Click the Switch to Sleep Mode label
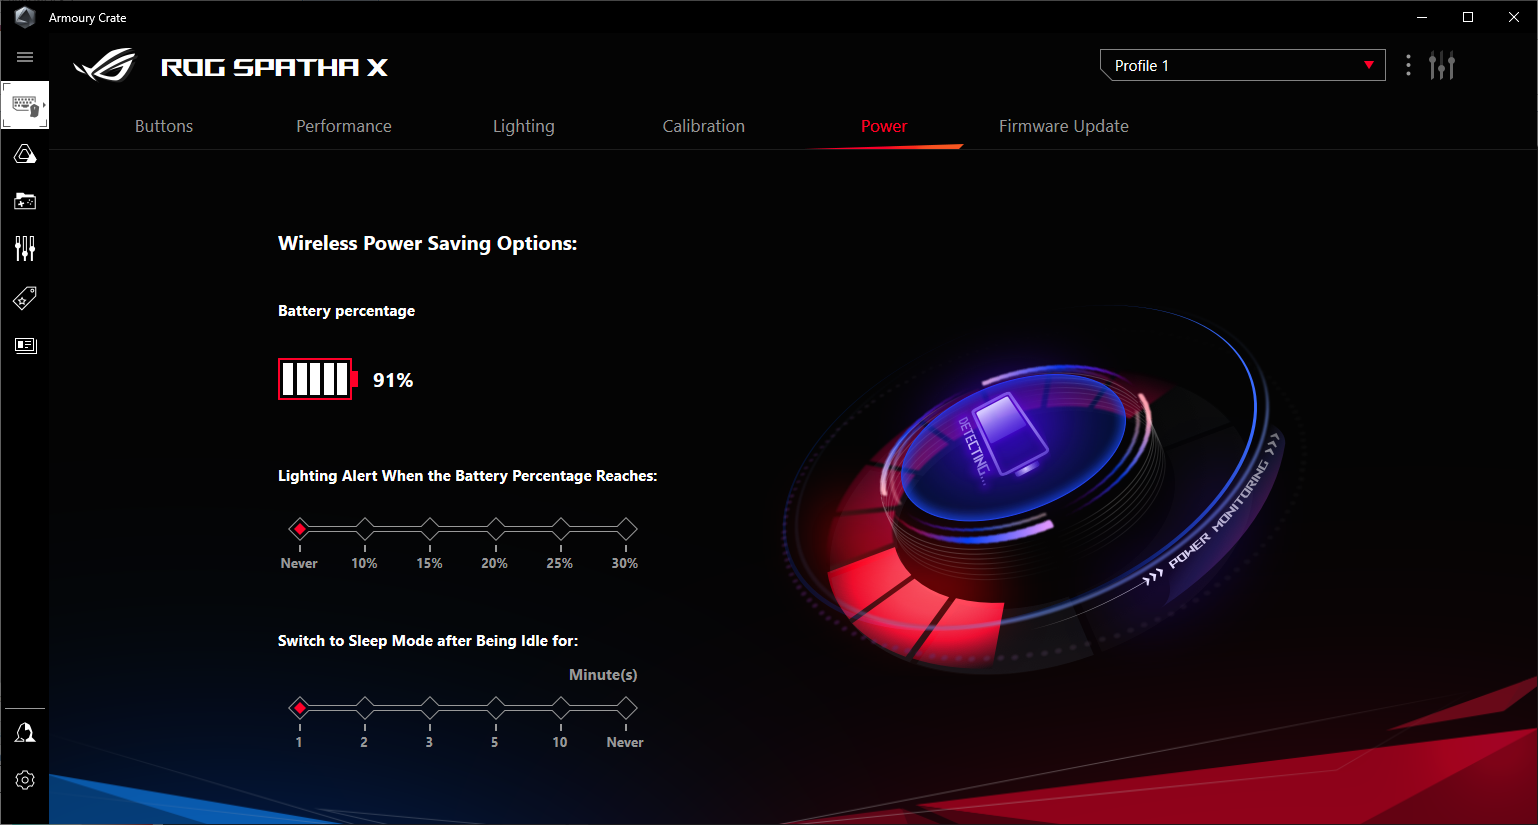The image size is (1538, 825). pos(428,641)
